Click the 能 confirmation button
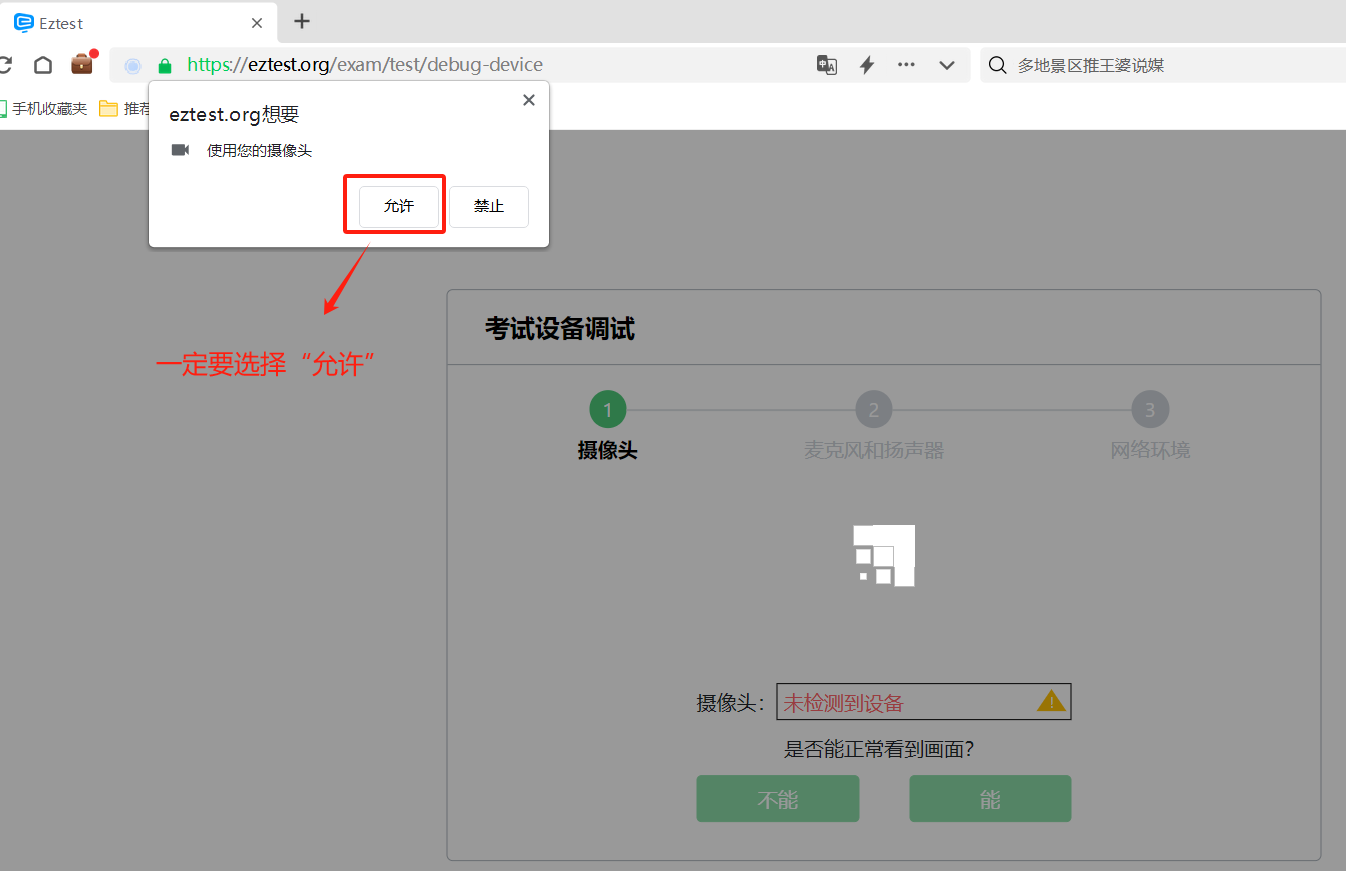 pyautogui.click(x=989, y=798)
